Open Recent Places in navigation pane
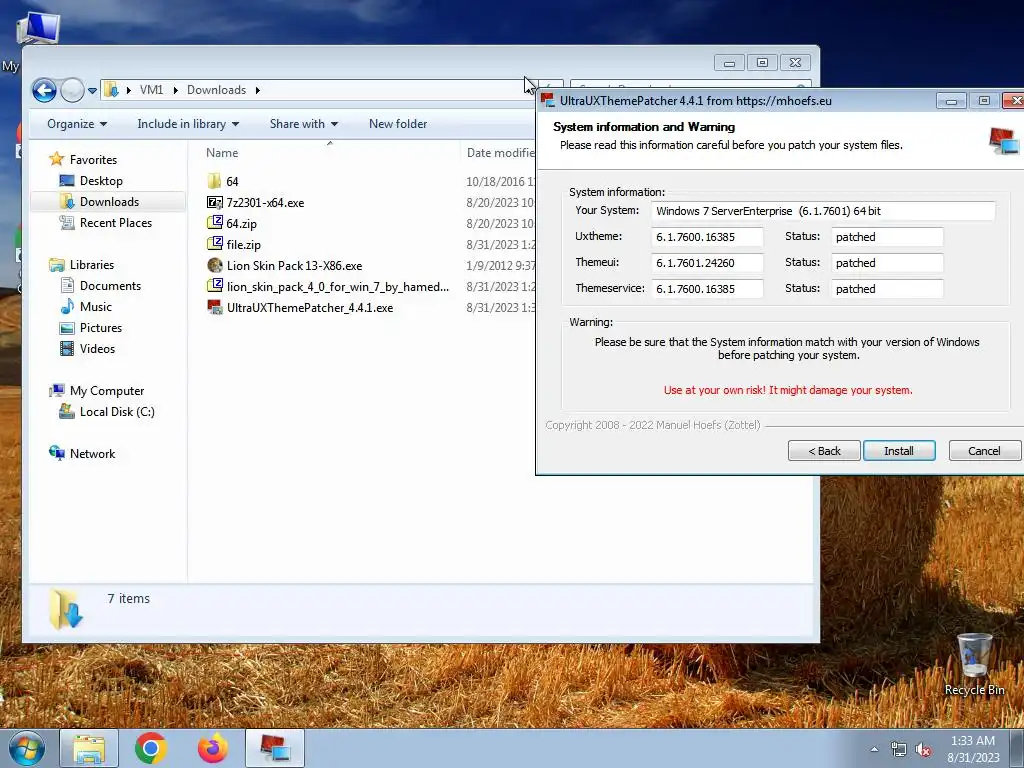Viewport: 1024px width, 768px height. [116, 223]
